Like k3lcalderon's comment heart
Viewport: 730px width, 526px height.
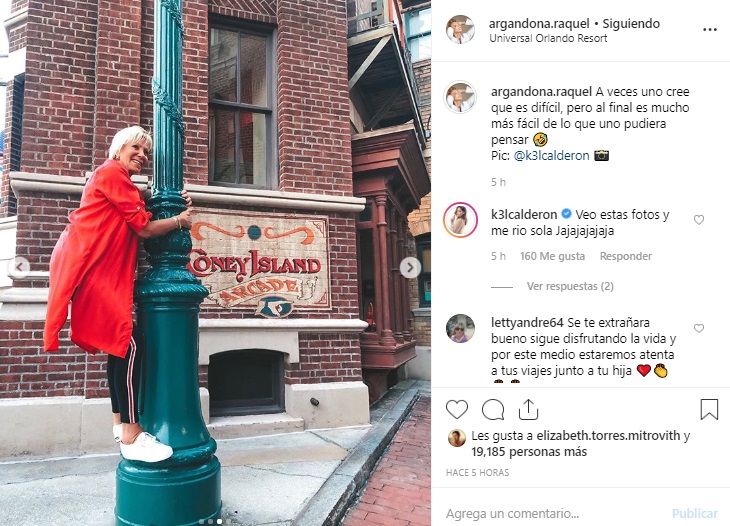(x=699, y=220)
